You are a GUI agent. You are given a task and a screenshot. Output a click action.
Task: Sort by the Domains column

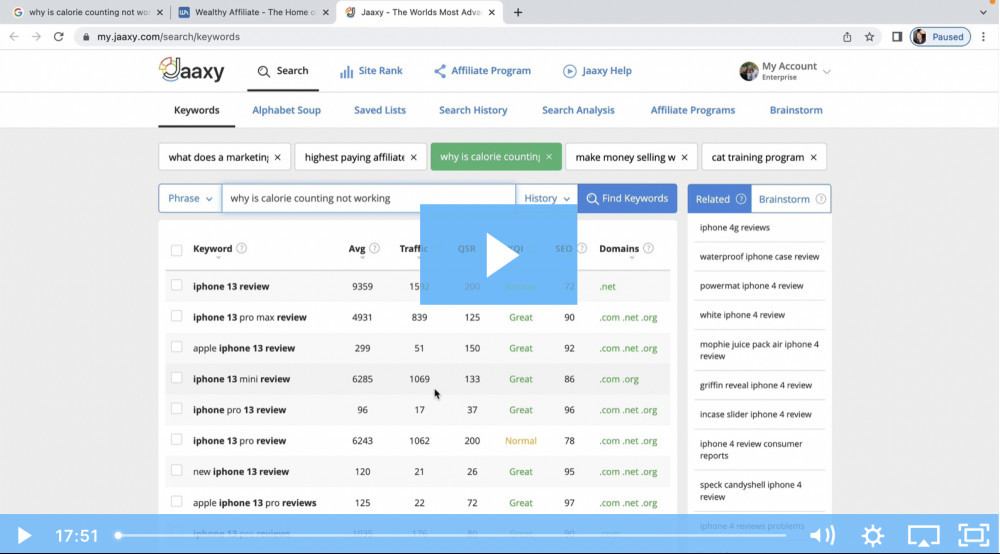pos(619,249)
